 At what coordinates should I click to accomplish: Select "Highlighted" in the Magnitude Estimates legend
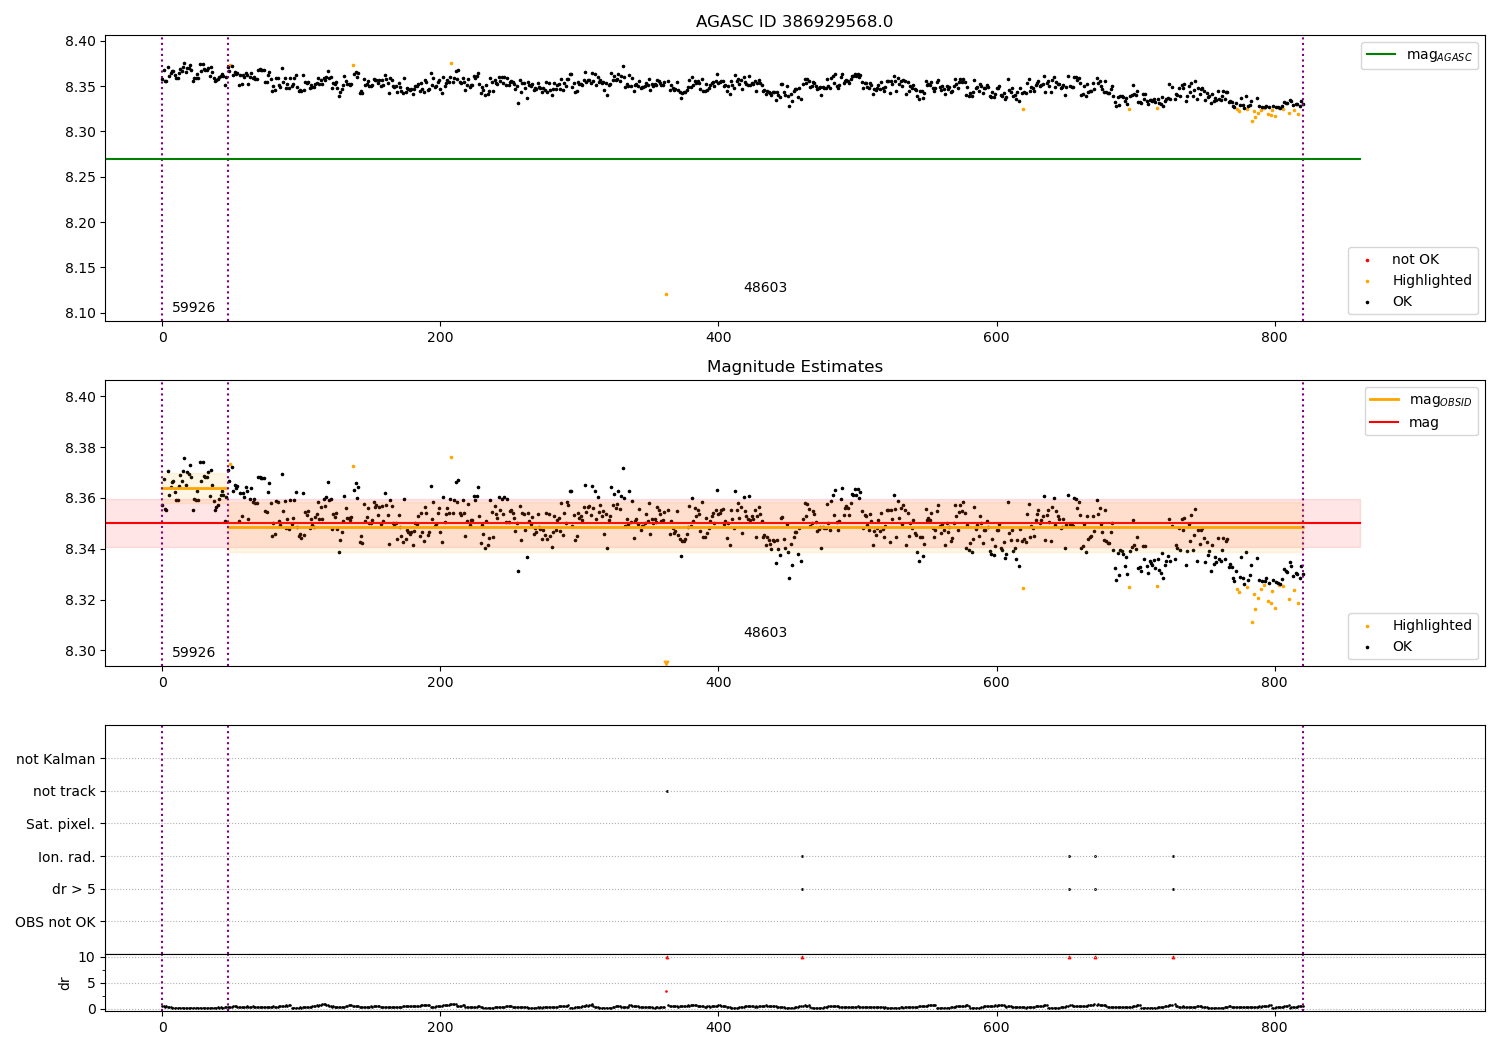click(1432, 626)
